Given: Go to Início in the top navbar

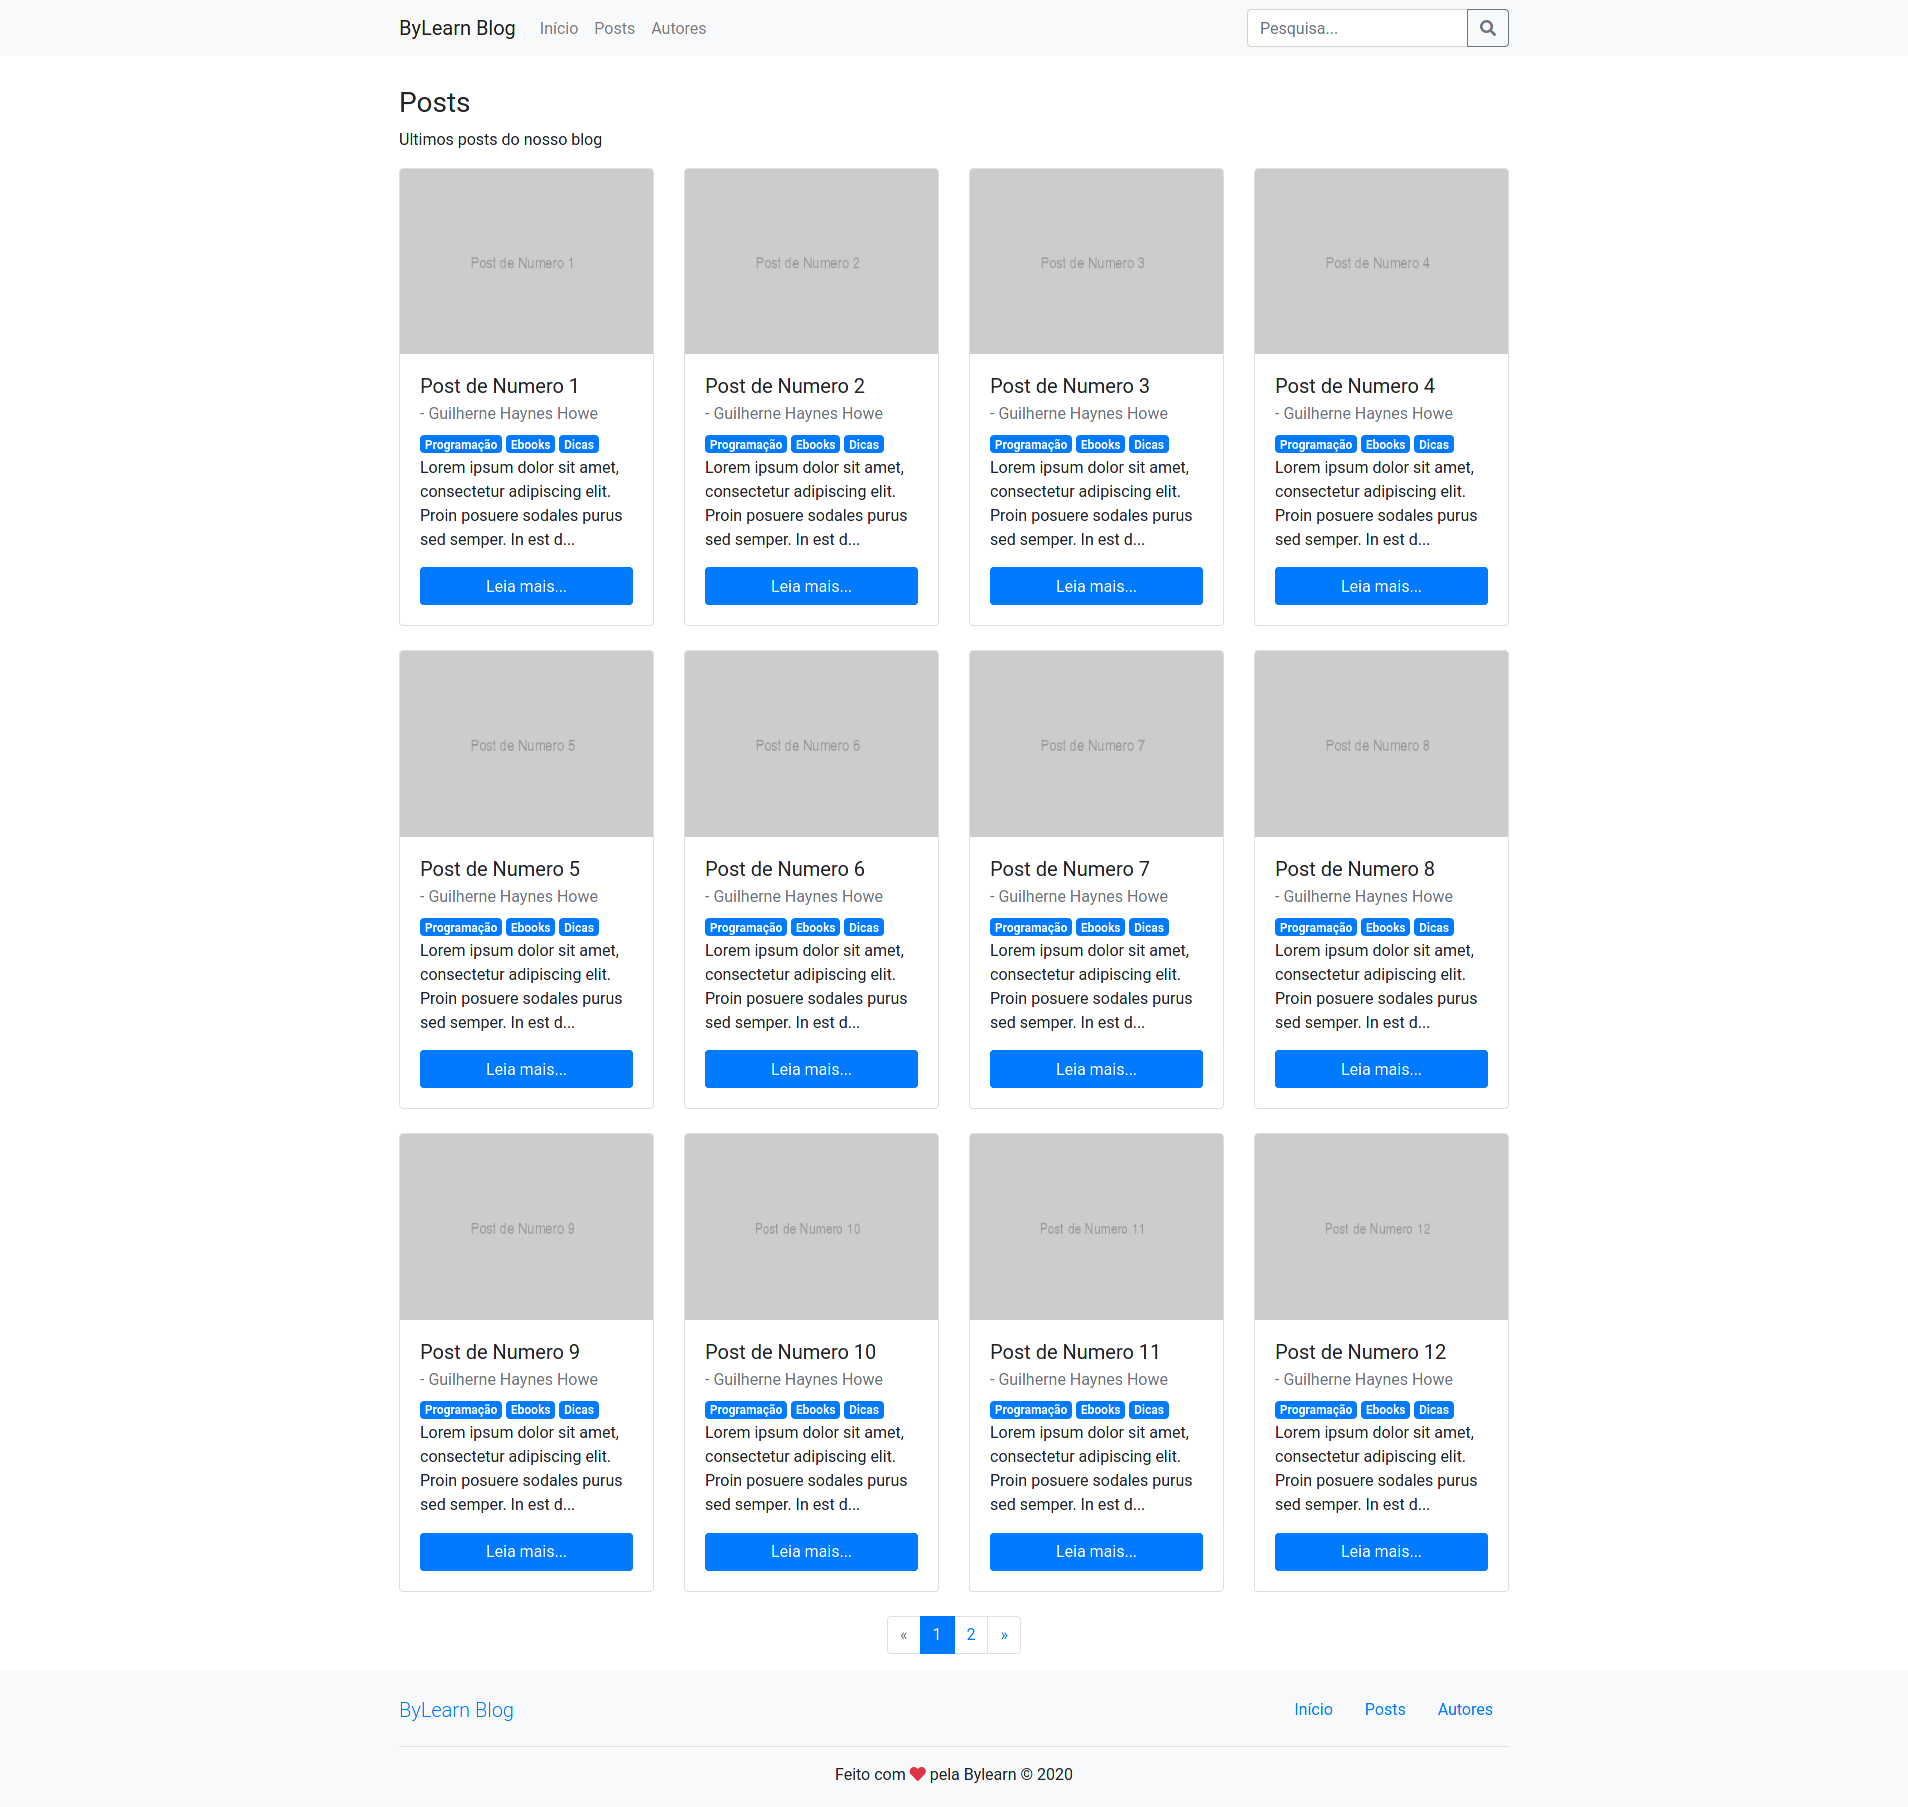Looking at the screenshot, I should coord(559,28).
